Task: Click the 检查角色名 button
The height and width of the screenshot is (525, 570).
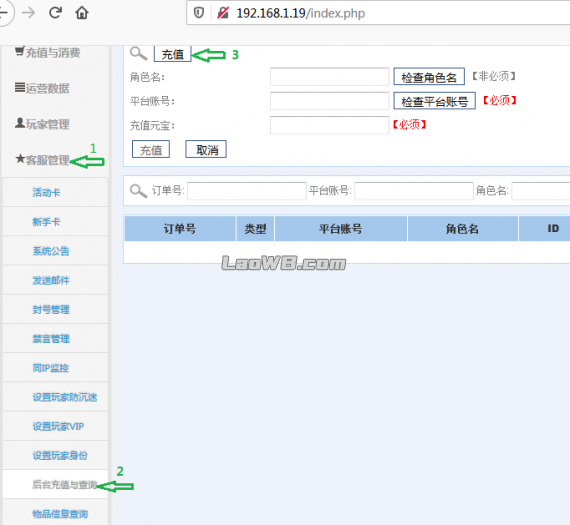Action: (429, 77)
